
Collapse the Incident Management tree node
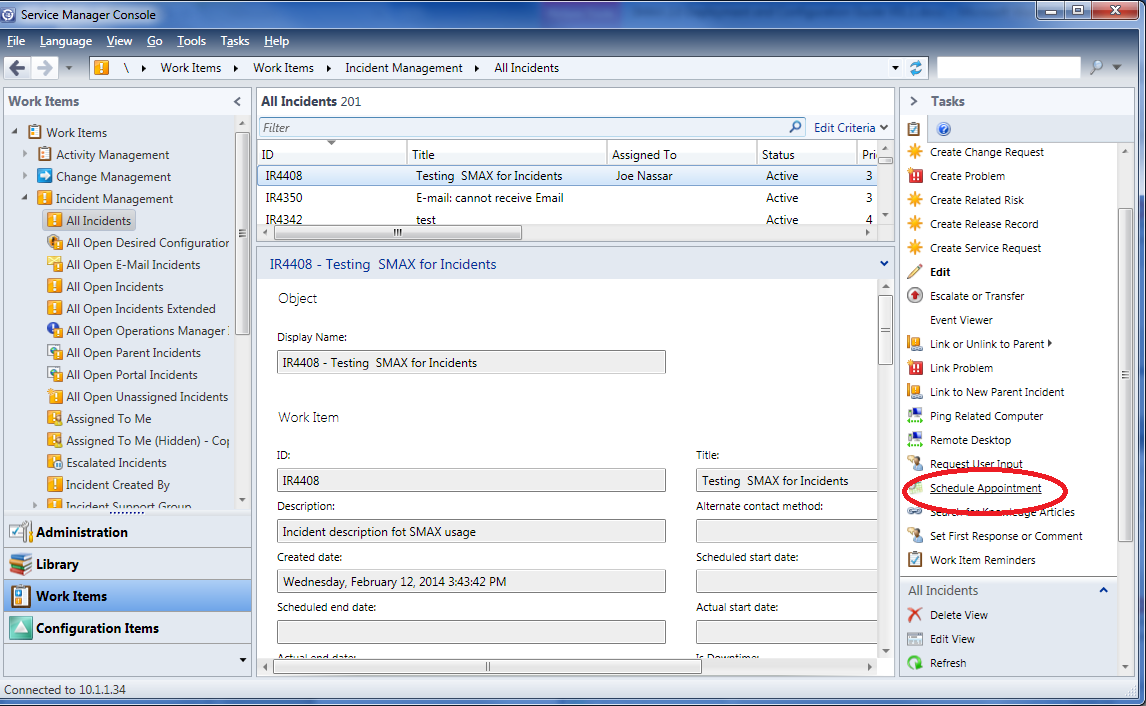tap(25, 197)
